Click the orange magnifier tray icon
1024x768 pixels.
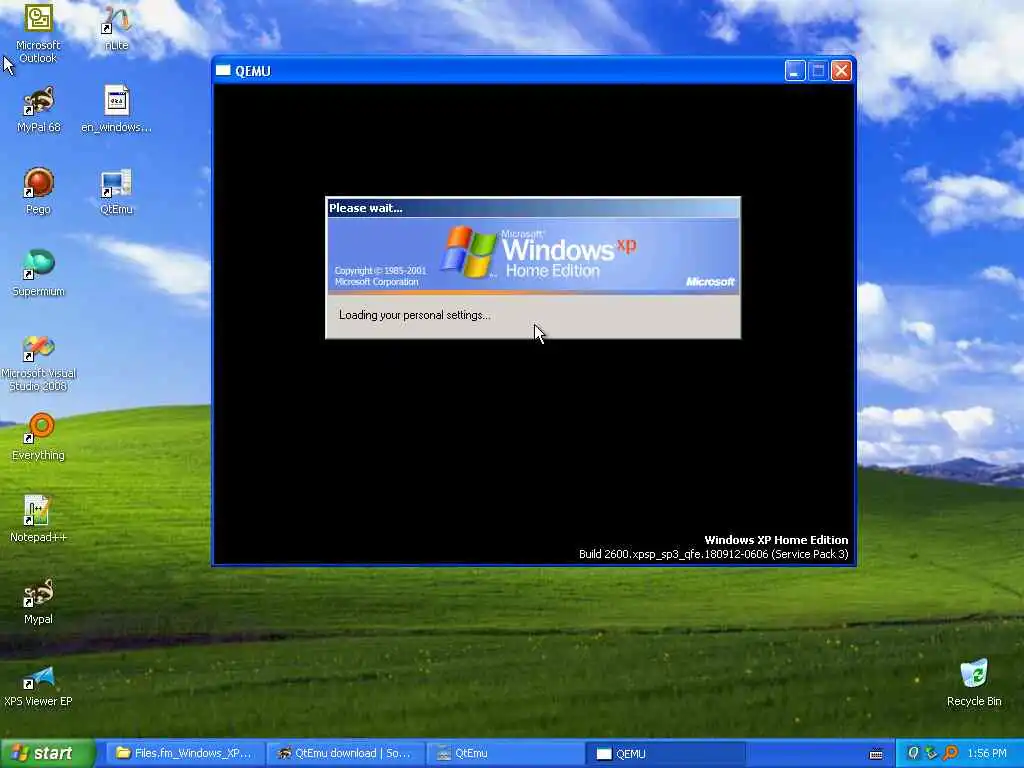point(950,753)
